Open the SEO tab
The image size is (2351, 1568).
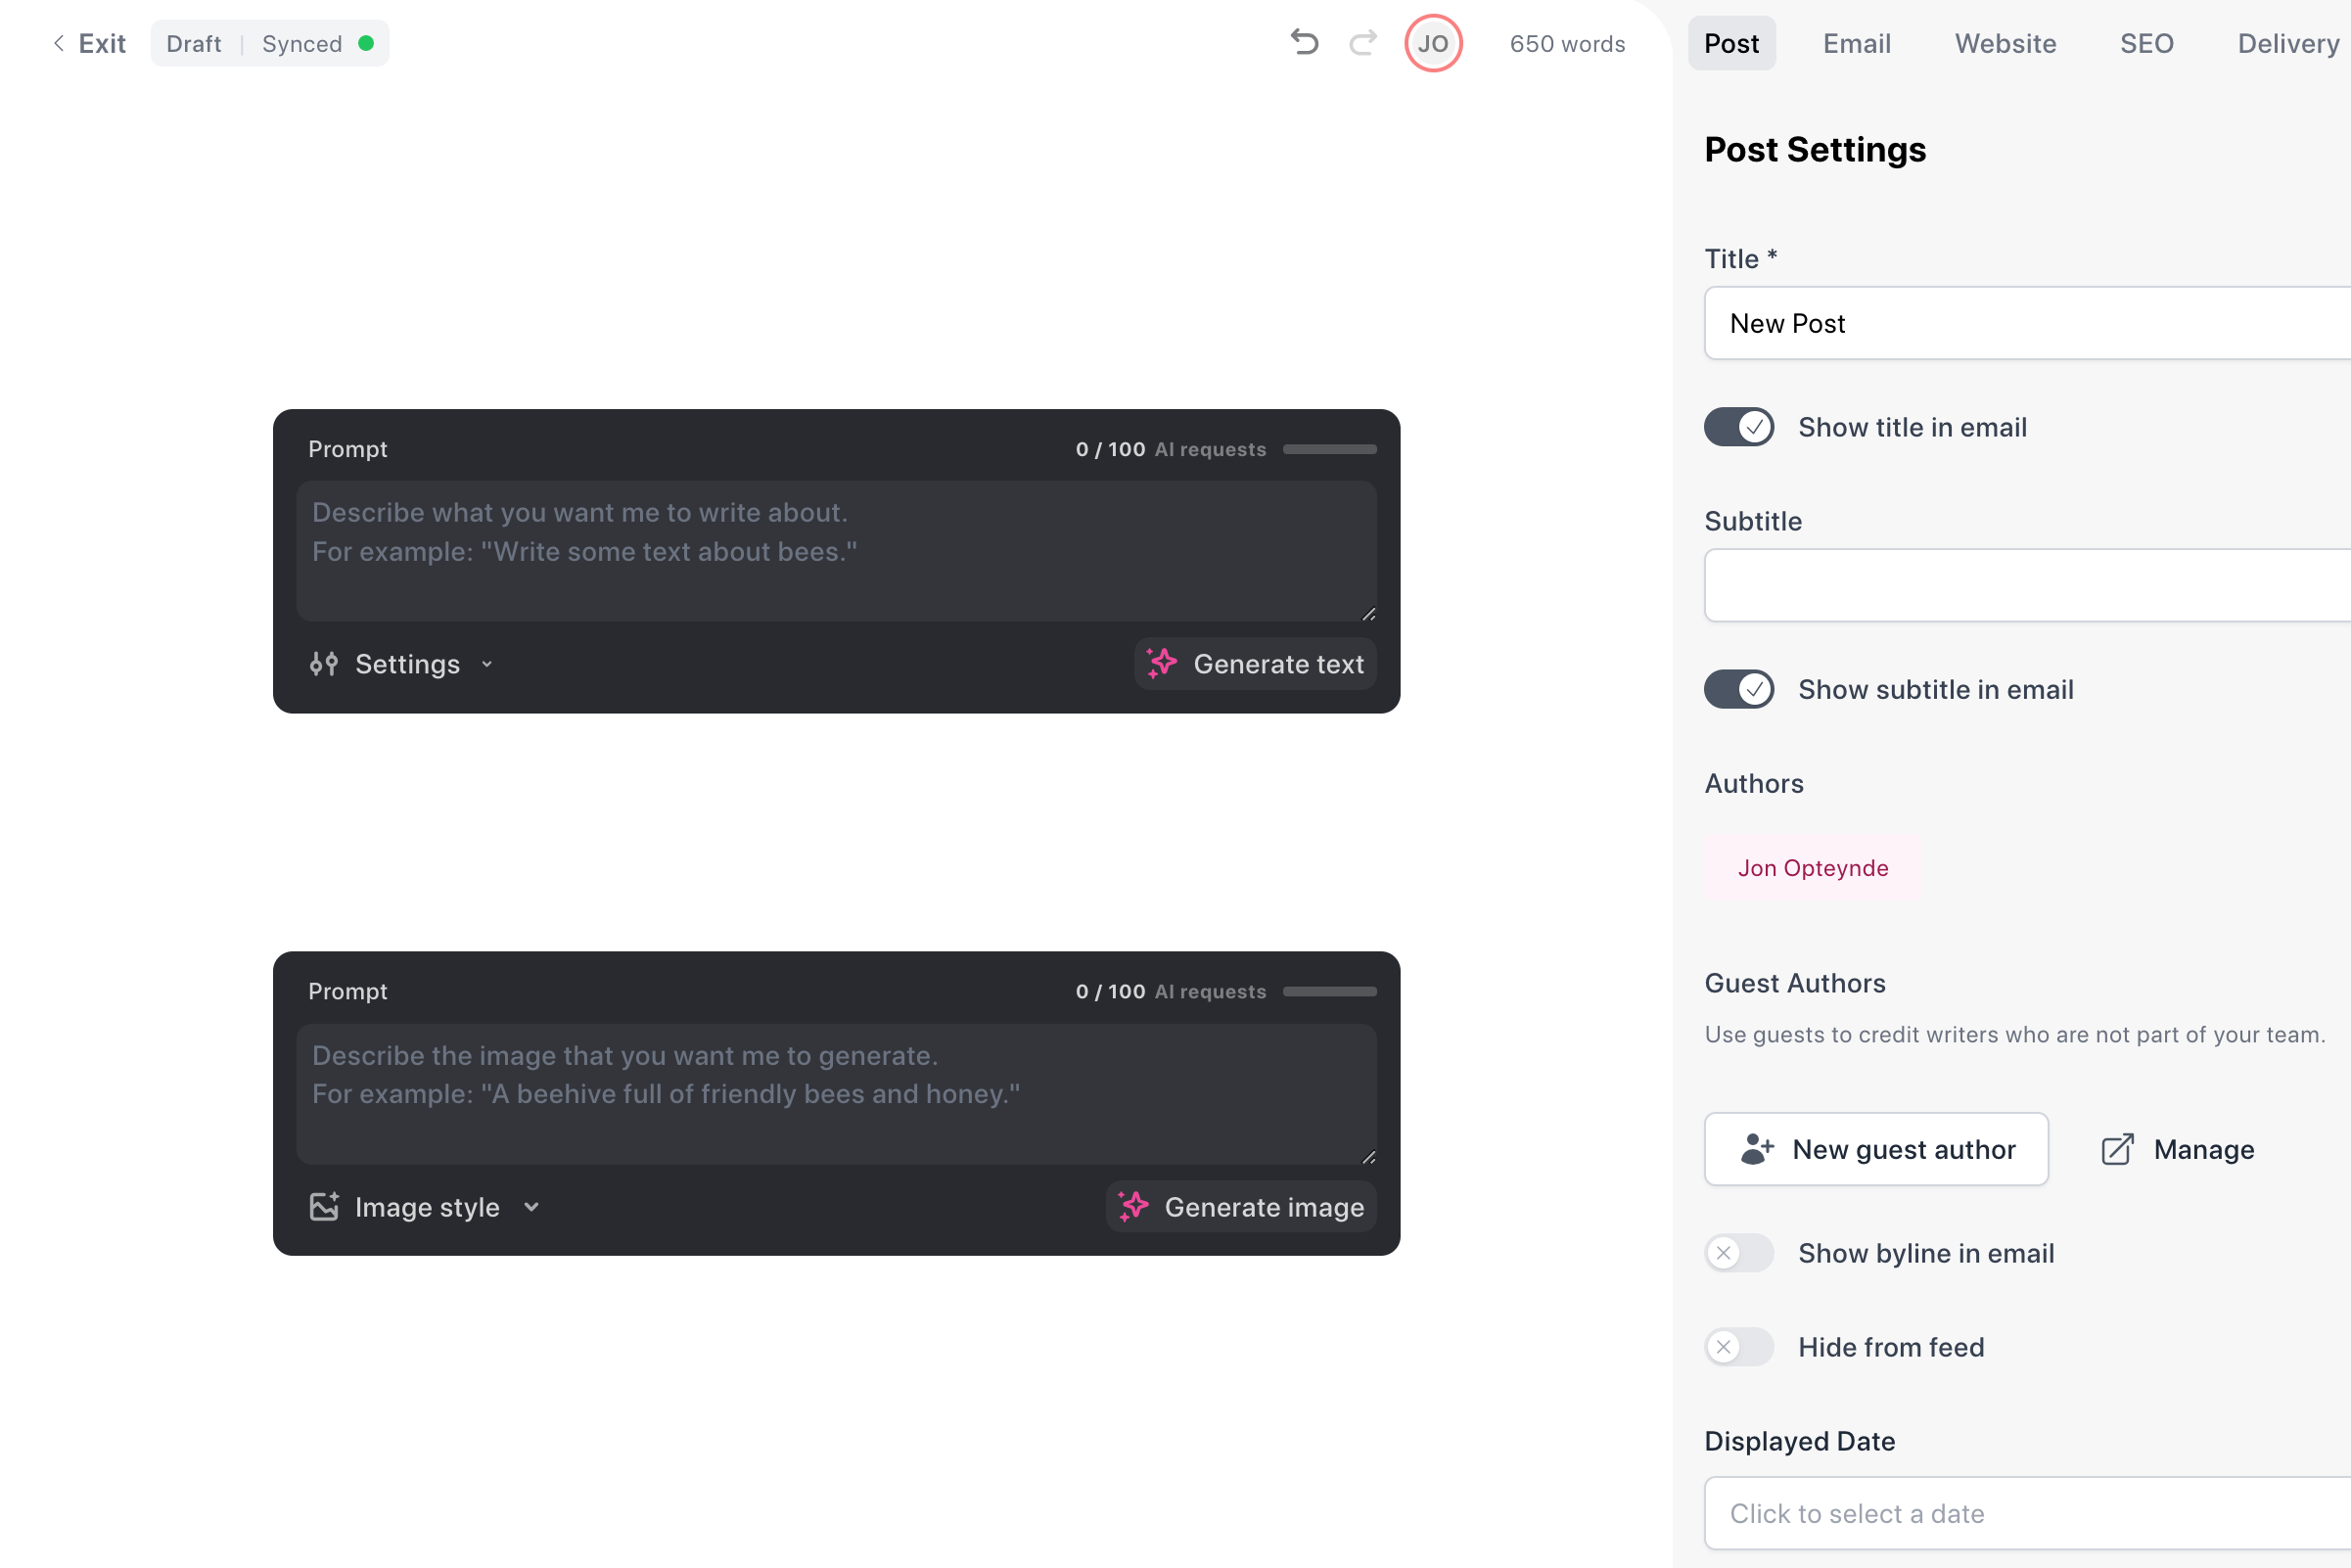[x=2146, y=43]
